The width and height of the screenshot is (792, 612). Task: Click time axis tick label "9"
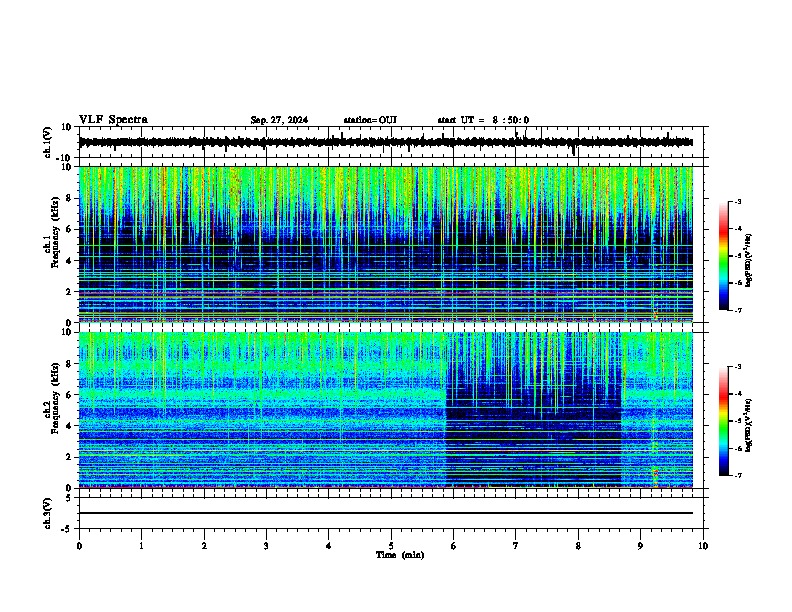click(x=640, y=546)
